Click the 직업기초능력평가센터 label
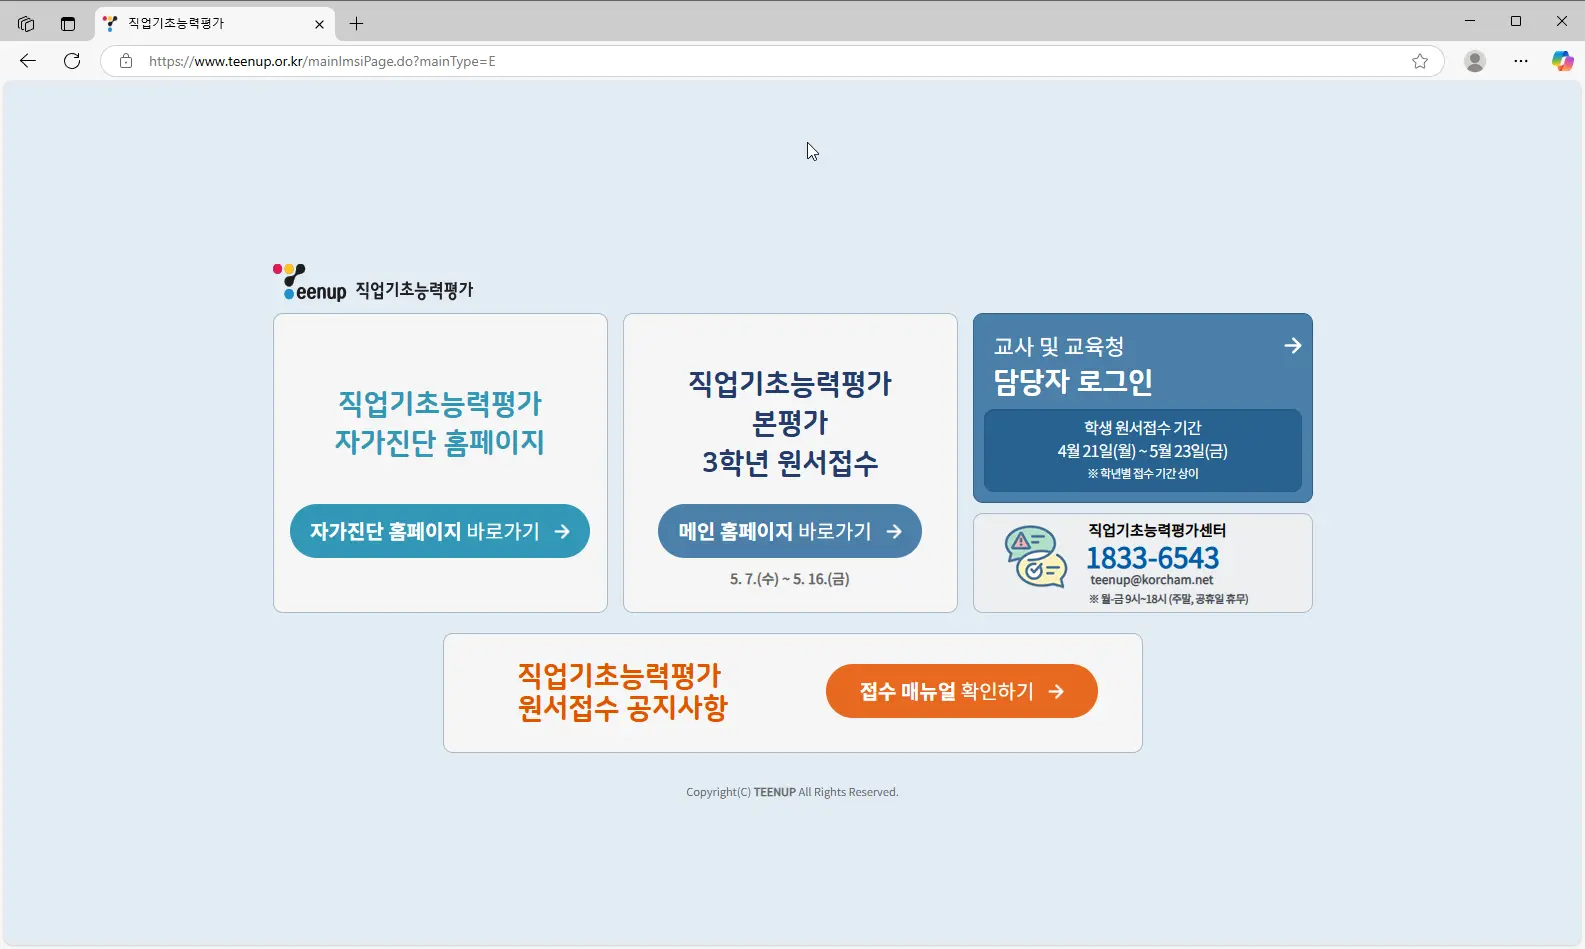 pos(1157,530)
